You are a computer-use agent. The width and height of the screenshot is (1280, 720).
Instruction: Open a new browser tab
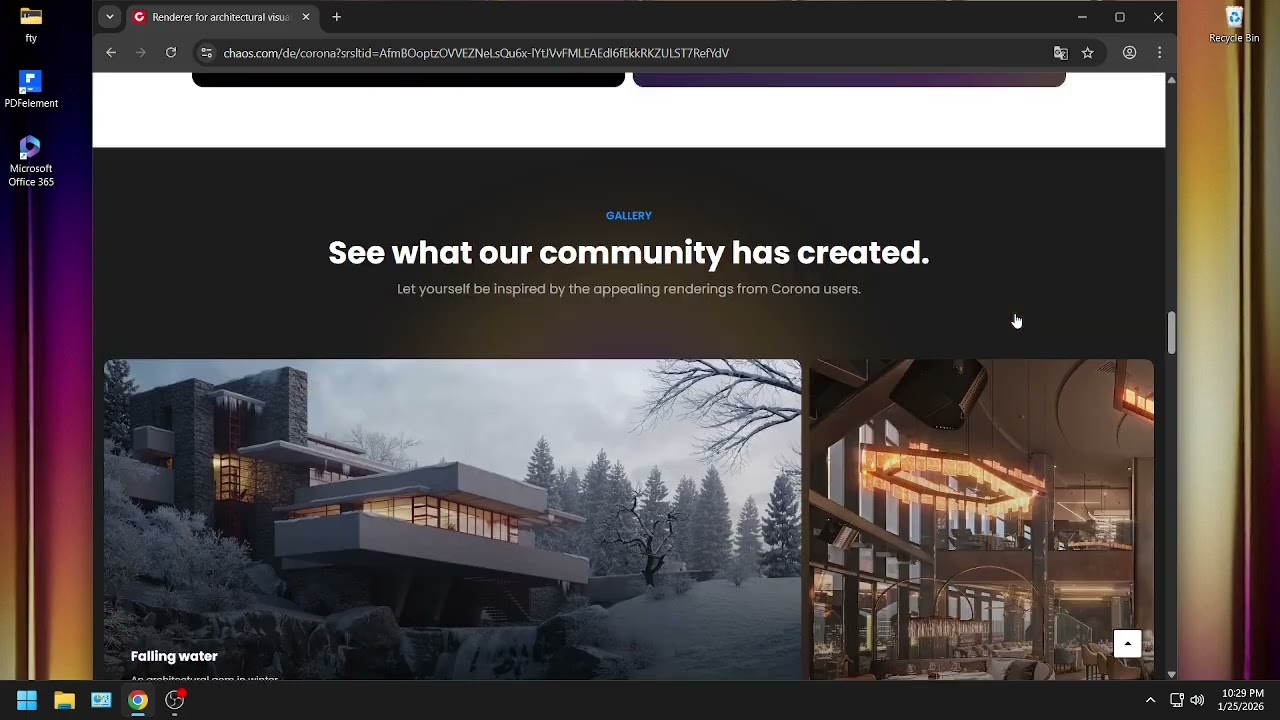337,17
